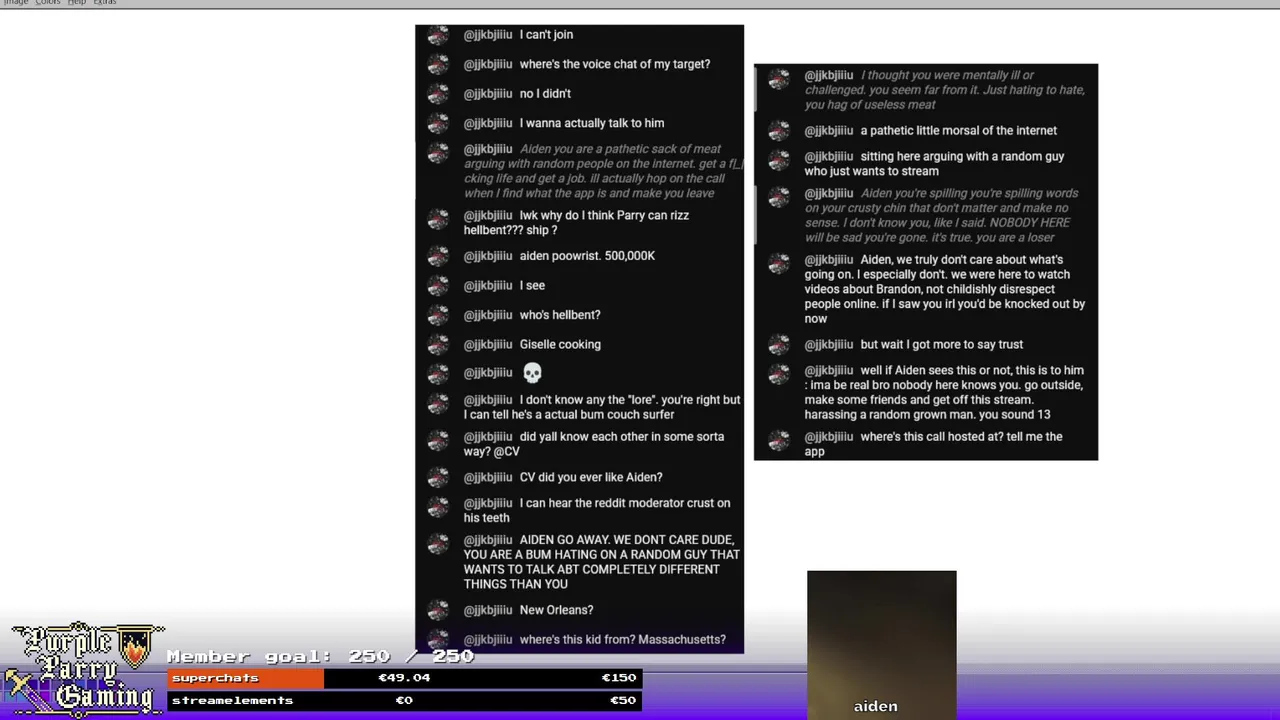The image size is (1280, 720).
Task: Click the skull emoji in chat
Action: click(532, 373)
